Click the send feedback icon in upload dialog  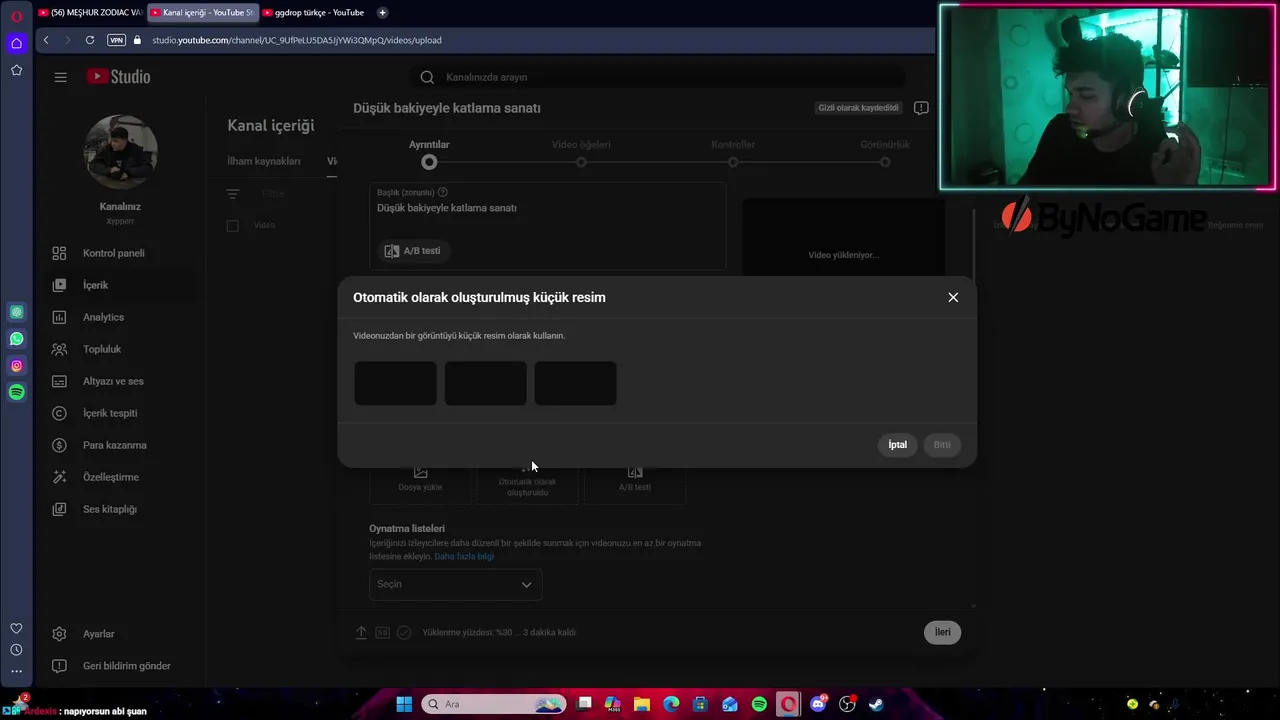point(922,108)
